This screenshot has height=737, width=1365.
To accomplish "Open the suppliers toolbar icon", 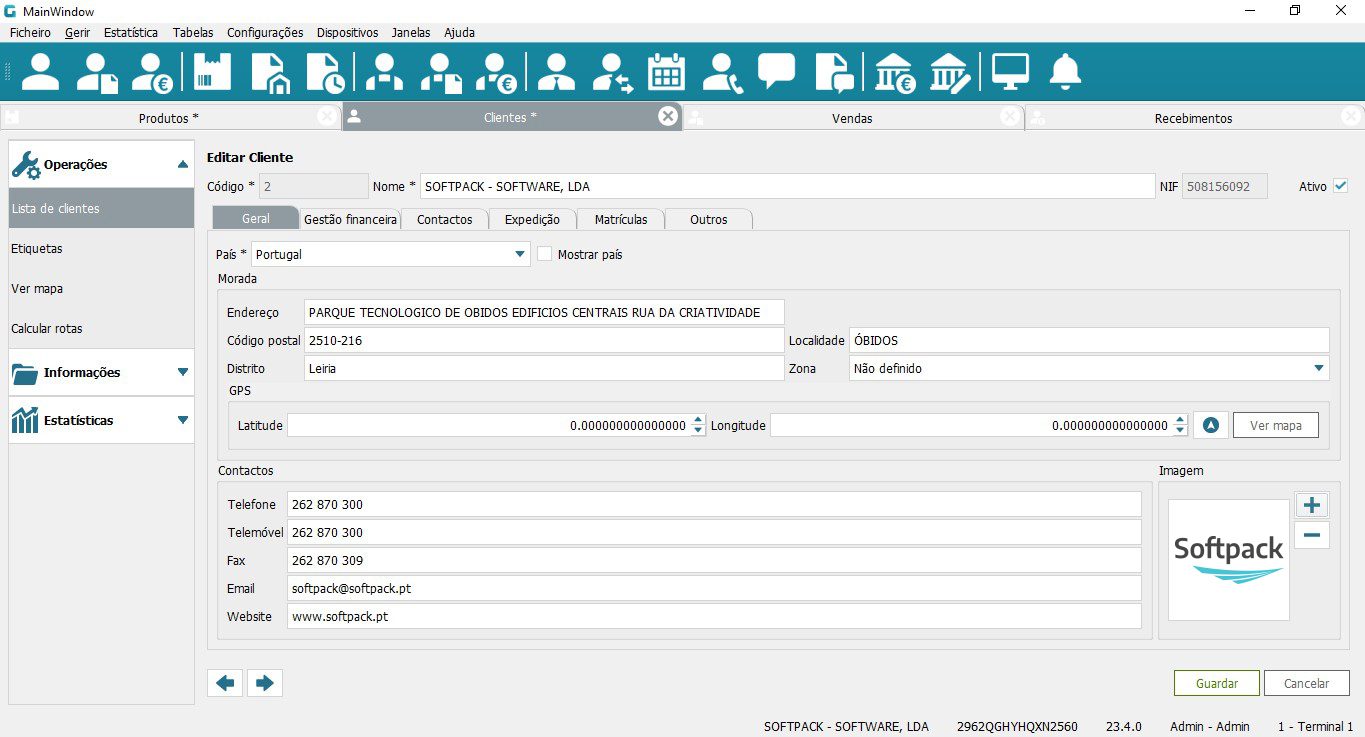I will pyautogui.click(x=384, y=73).
